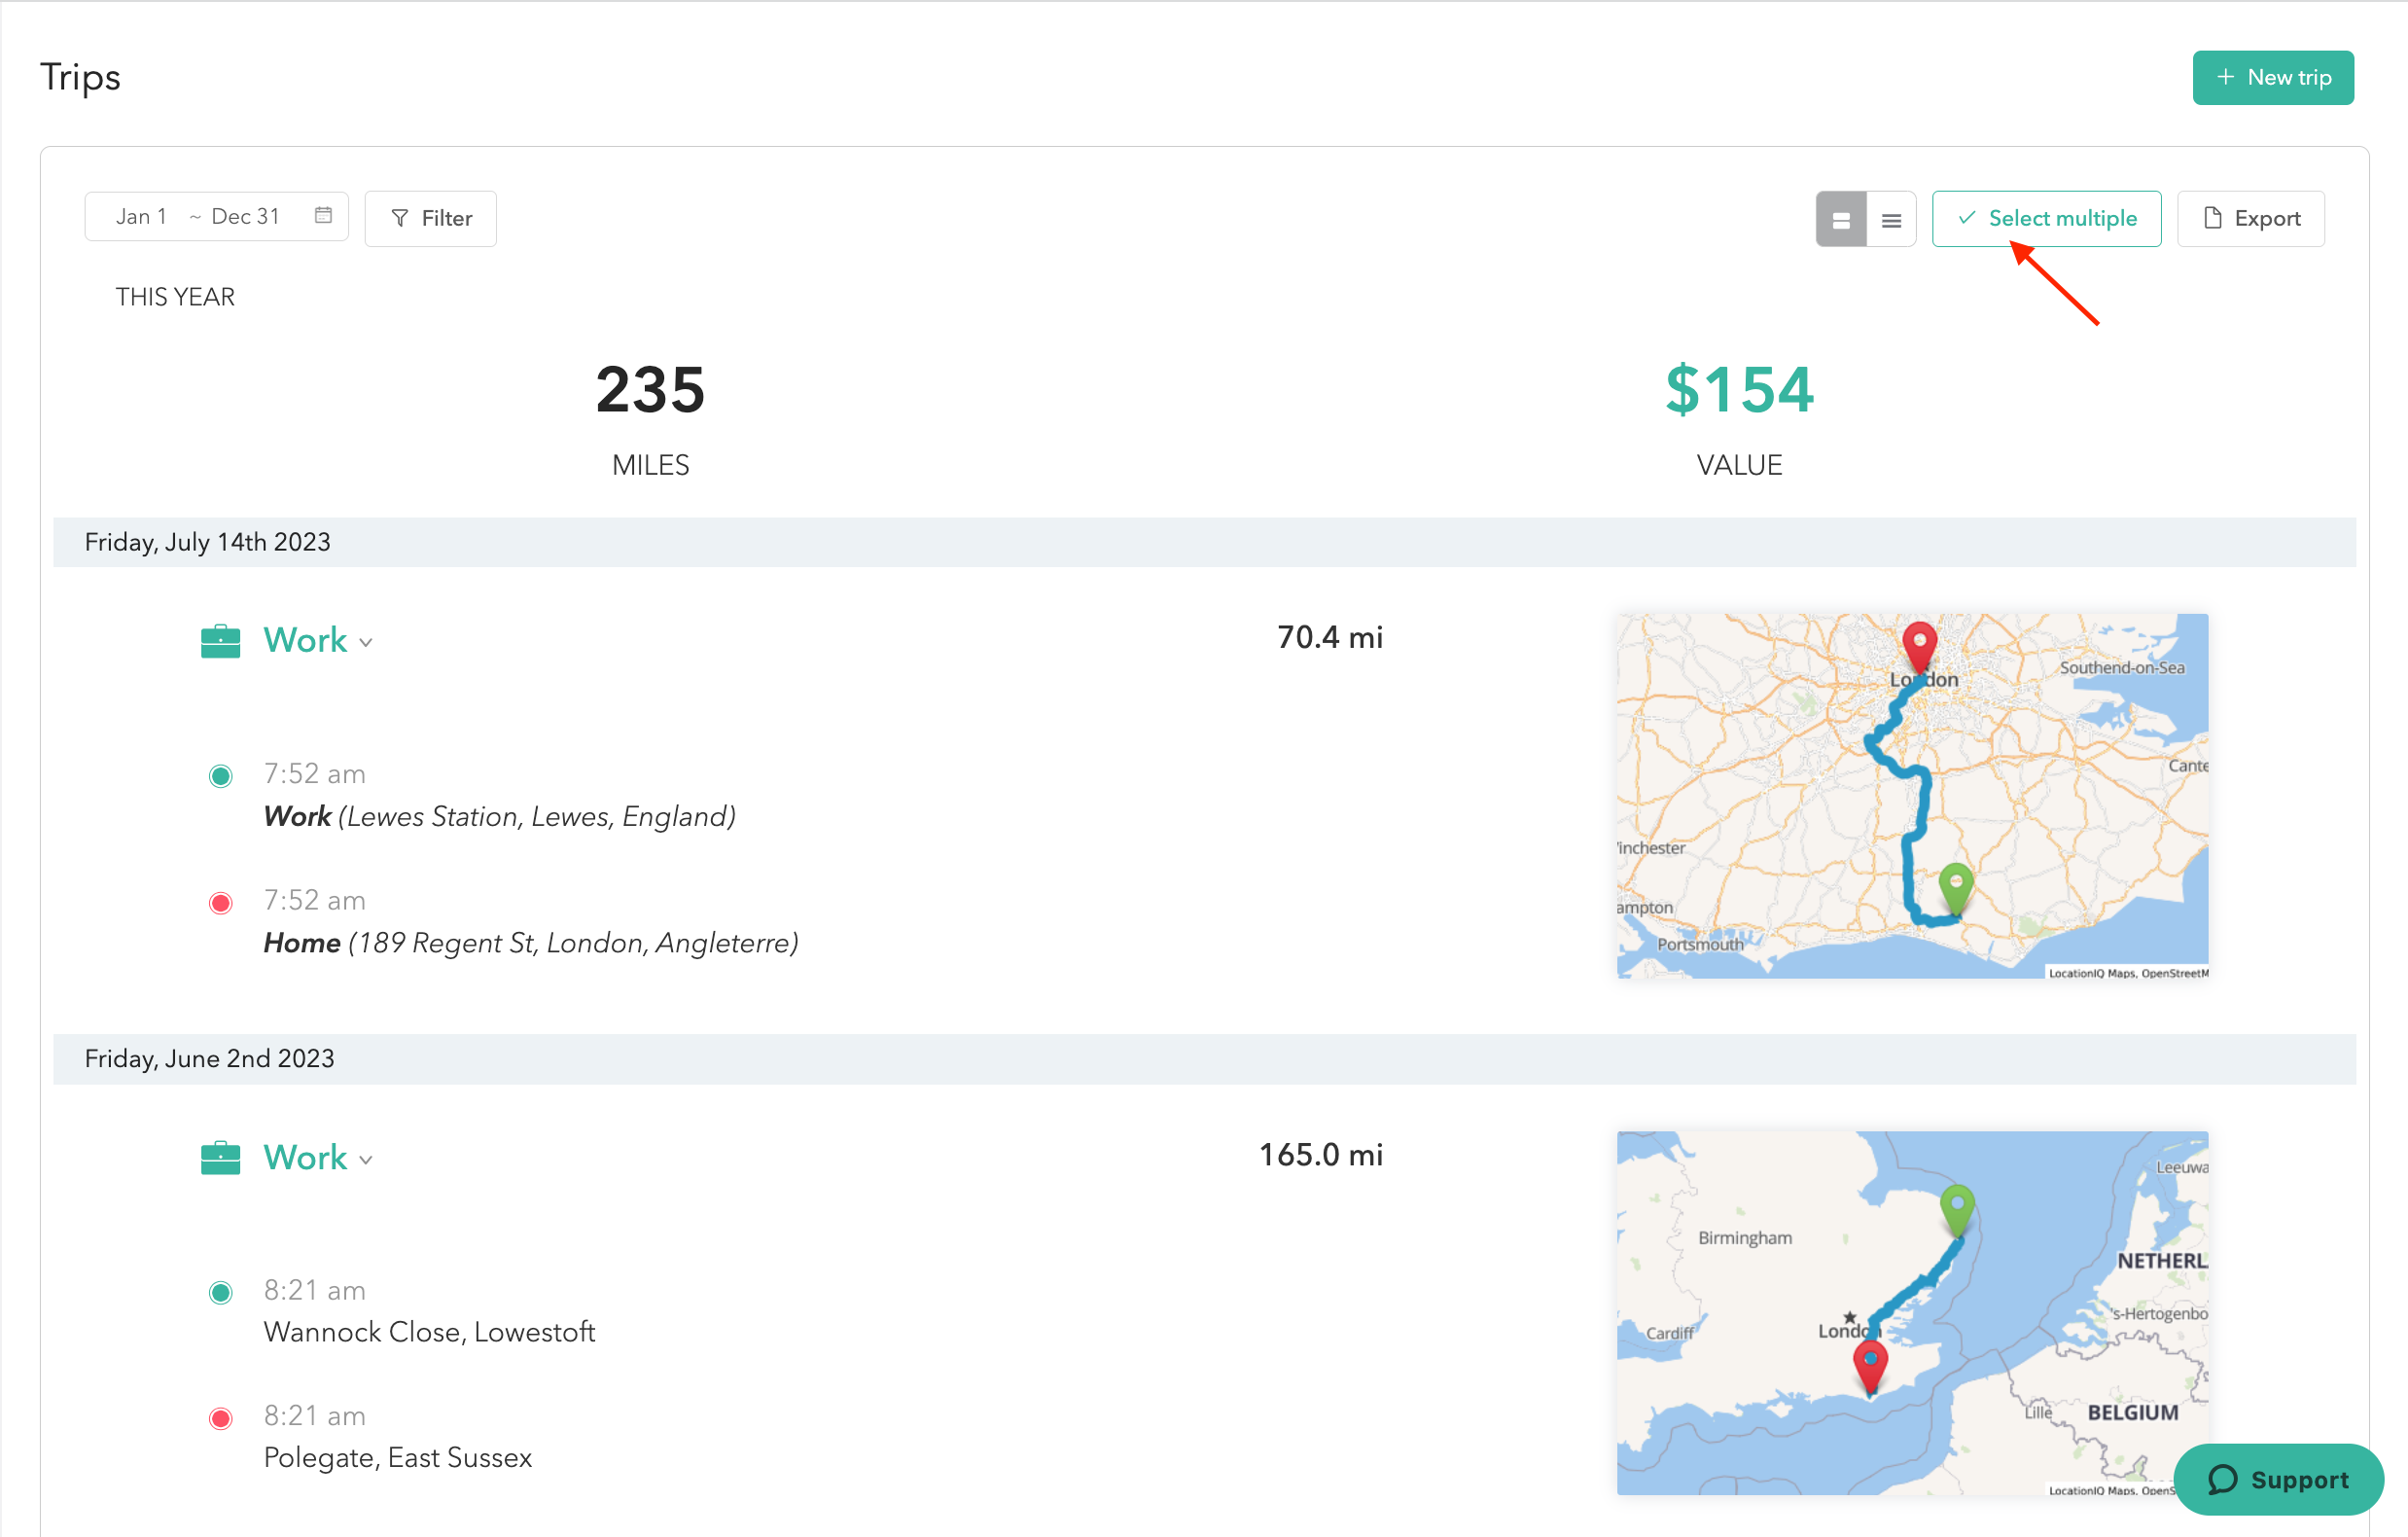This screenshot has height=1537, width=2408.
Task: Open the Filter options
Action: click(x=430, y=219)
